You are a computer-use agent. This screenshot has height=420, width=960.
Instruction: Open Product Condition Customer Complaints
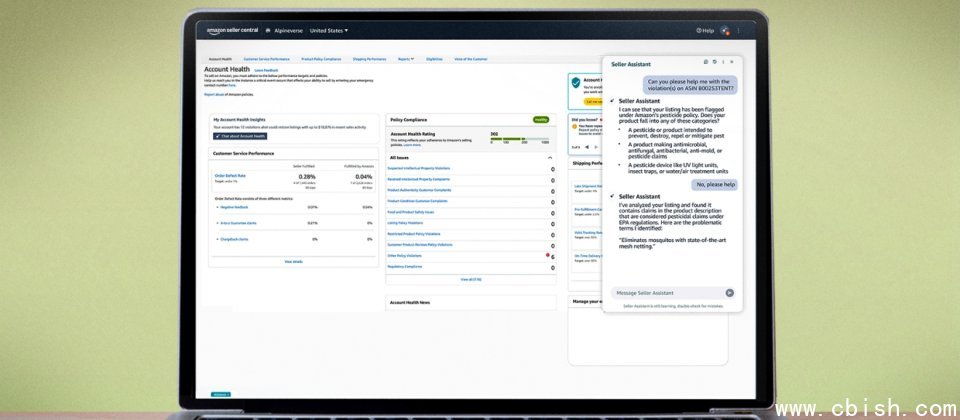[x=417, y=201]
